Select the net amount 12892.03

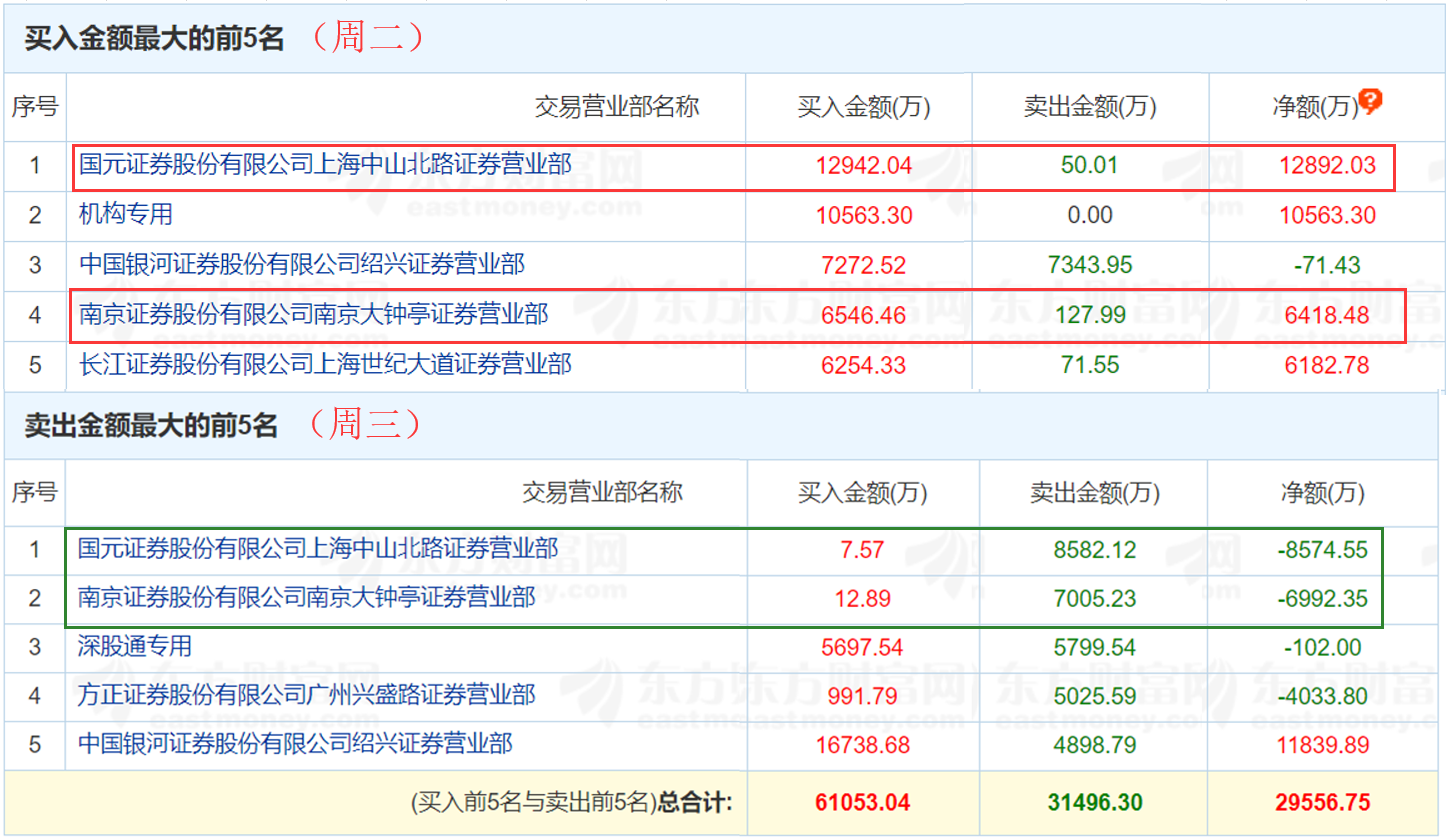(1327, 166)
